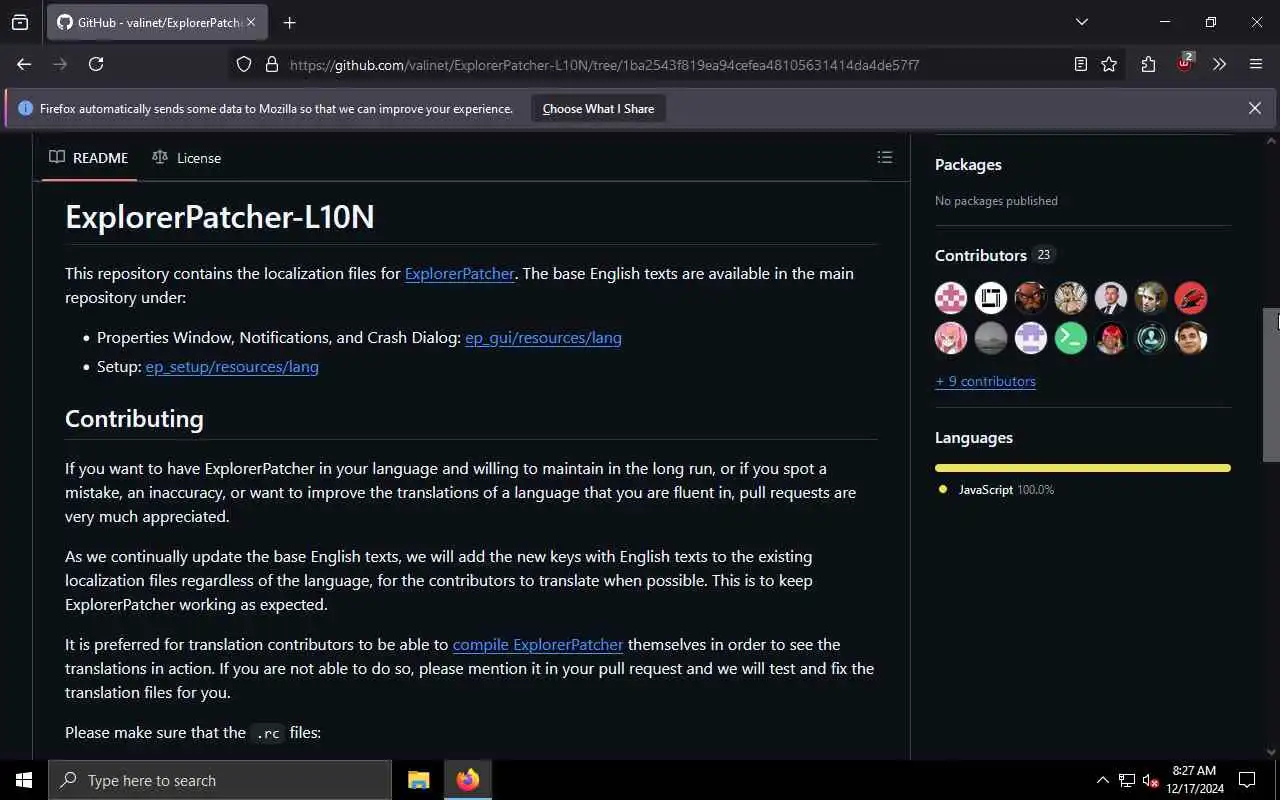The width and height of the screenshot is (1280, 800).
Task: Click the man in suit contributor avatar
Action: pyautogui.click(x=1111, y=298)
